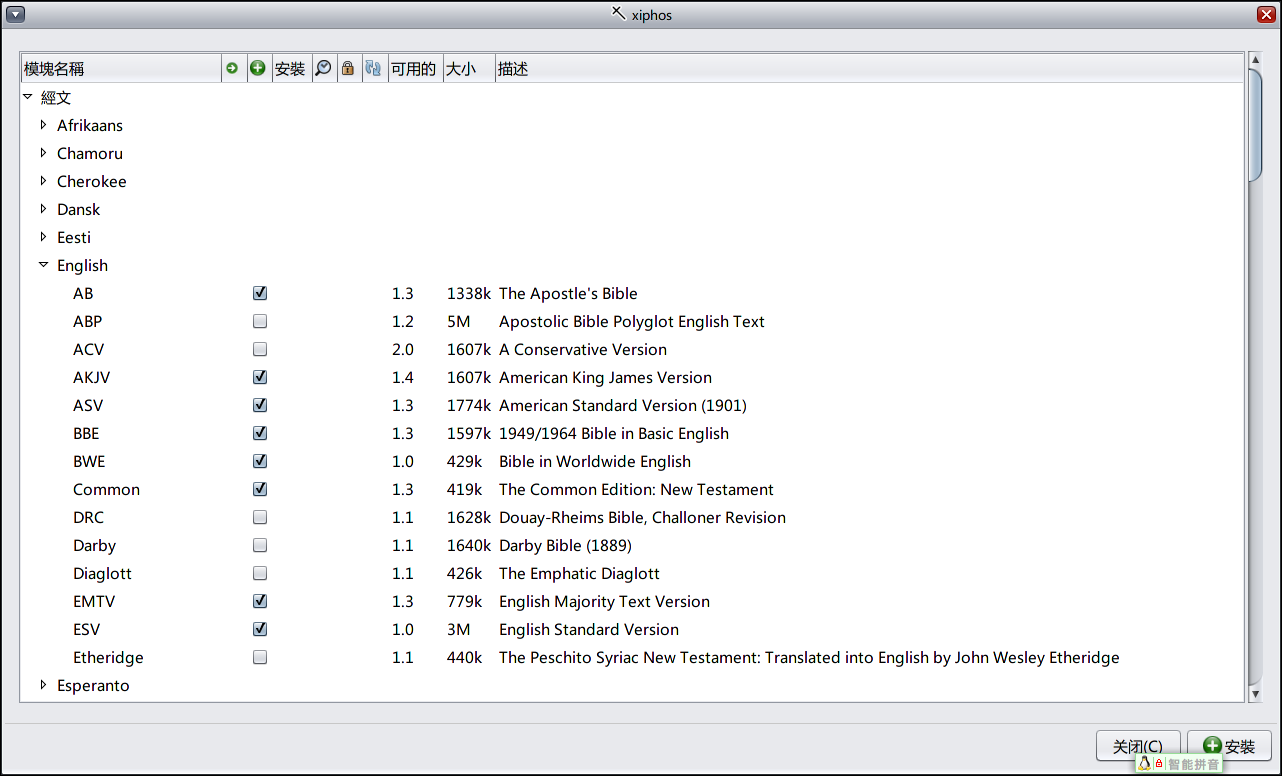Check the Etheridge module checkbox

(260, 657)
